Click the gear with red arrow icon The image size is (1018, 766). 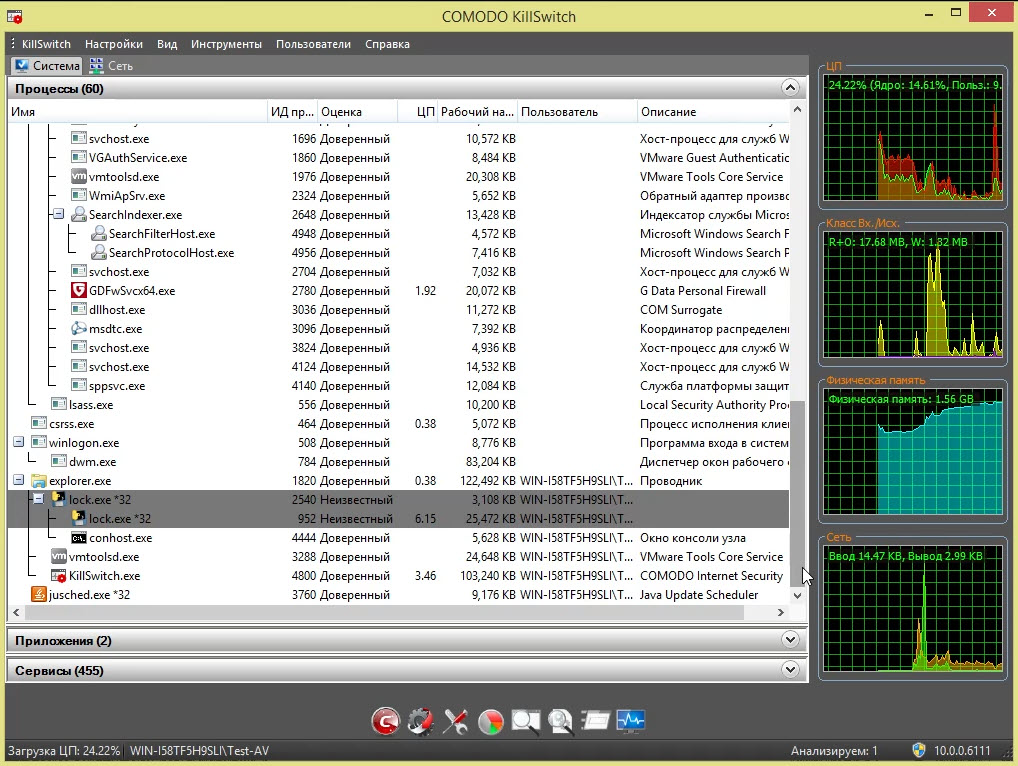point(421,720)
